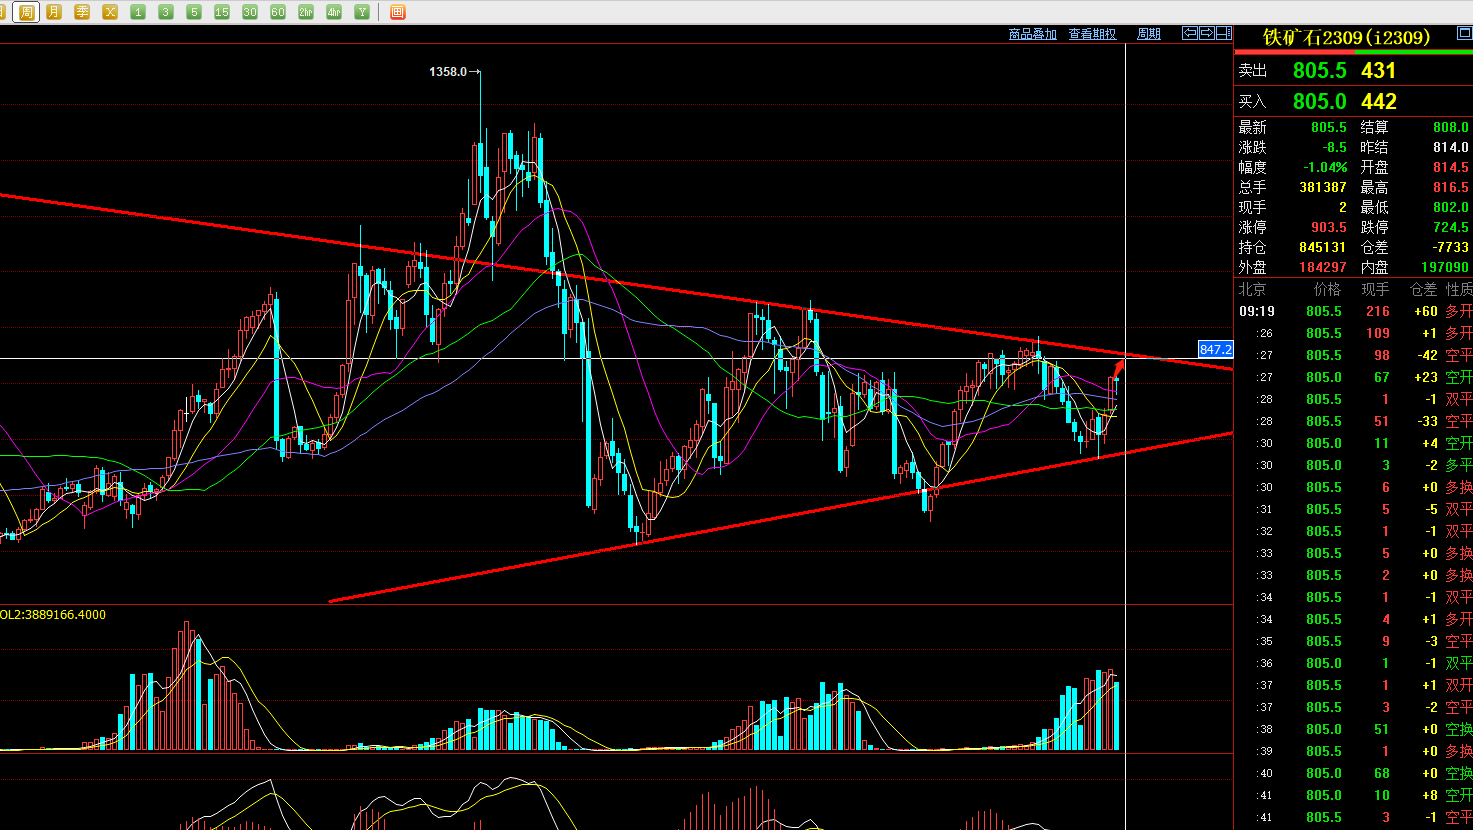Click the 仓差 value -7733

(1451, 247)
